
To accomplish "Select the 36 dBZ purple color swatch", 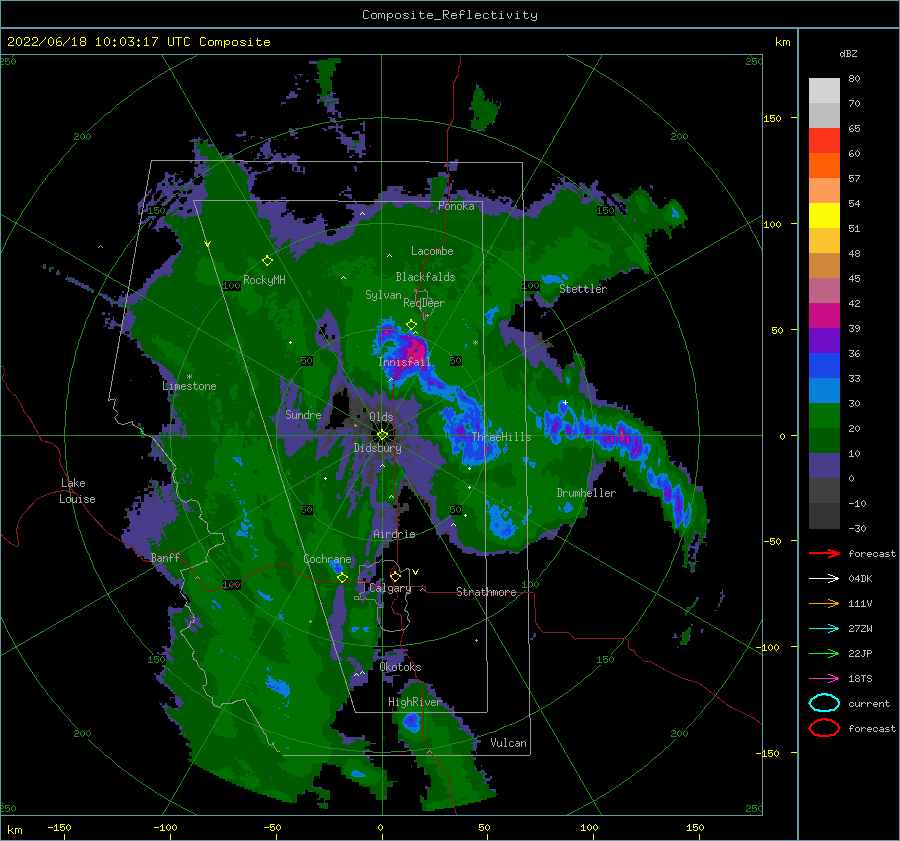I will [824, 340].
